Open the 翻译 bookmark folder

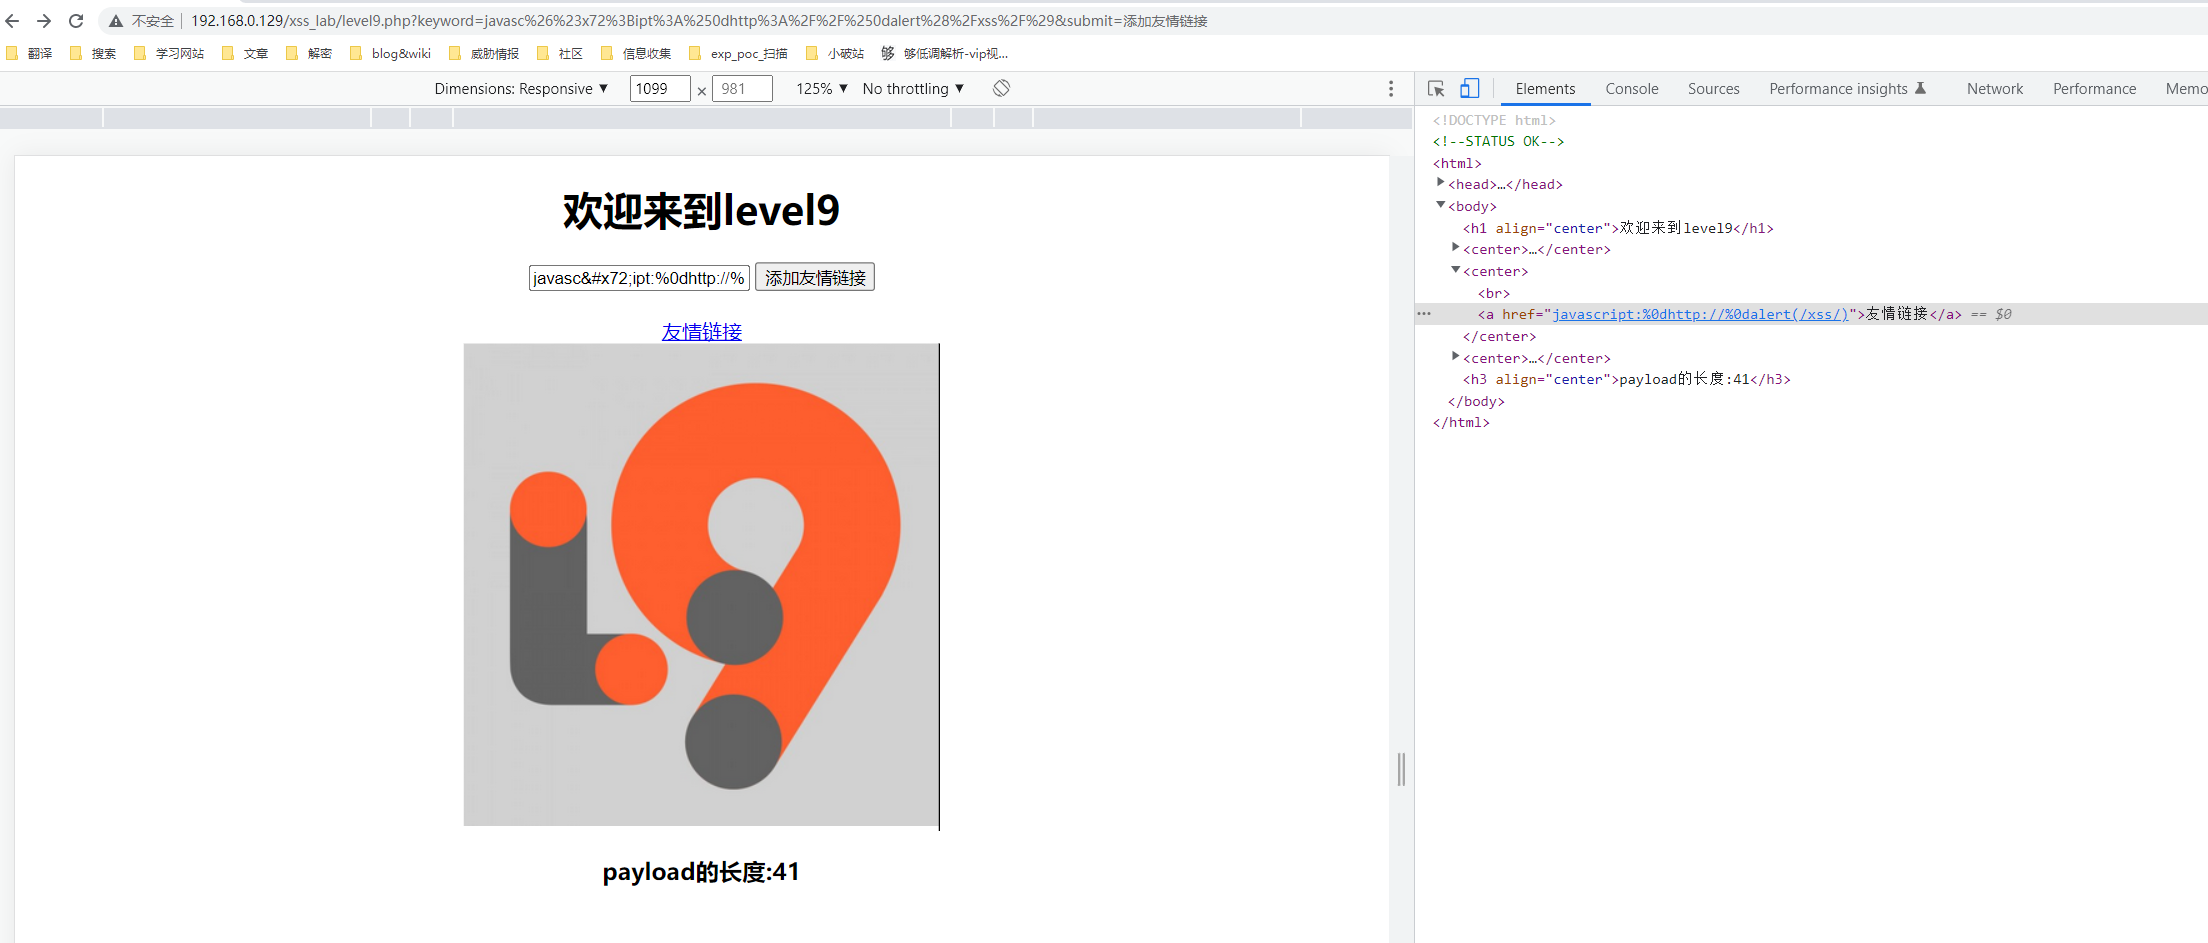[29, 53]
